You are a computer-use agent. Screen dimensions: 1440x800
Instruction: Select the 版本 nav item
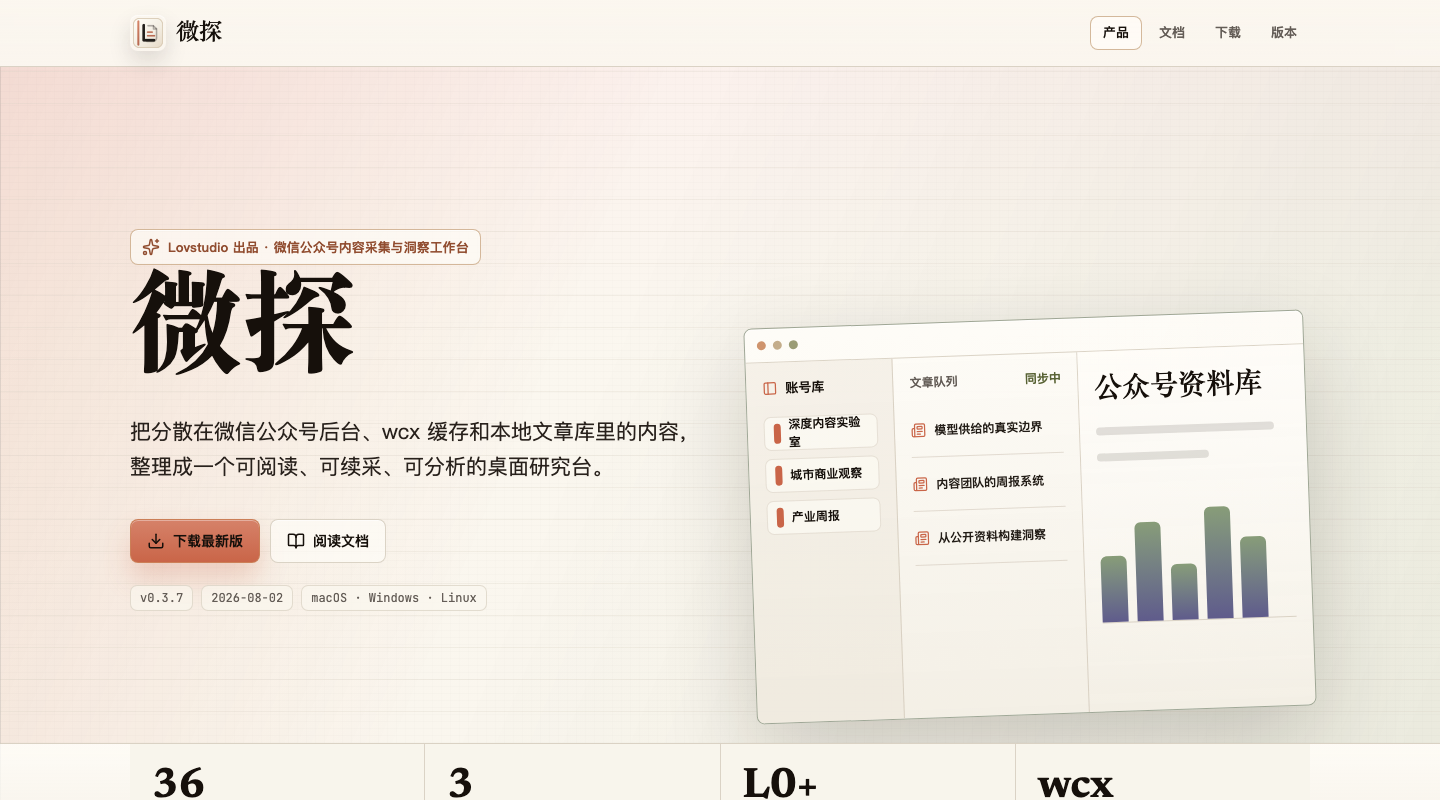point(1284,33)
